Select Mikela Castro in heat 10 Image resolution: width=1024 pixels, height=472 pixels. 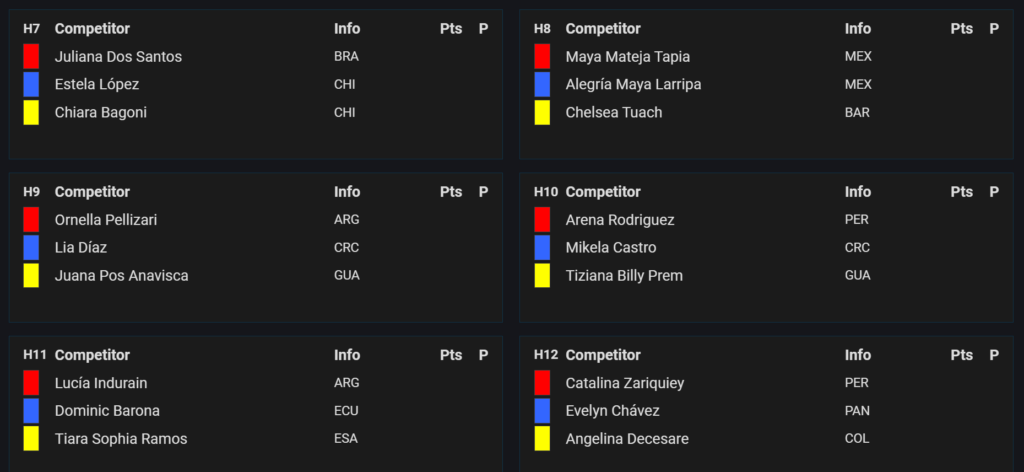(x=611, y=247)
